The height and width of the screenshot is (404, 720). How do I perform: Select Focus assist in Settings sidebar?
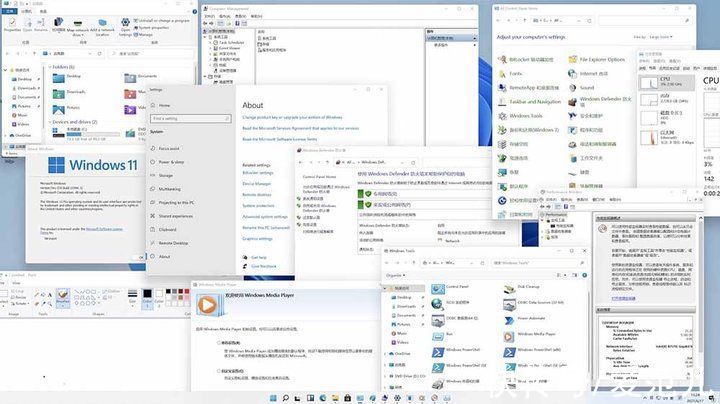tap(169, 149)
